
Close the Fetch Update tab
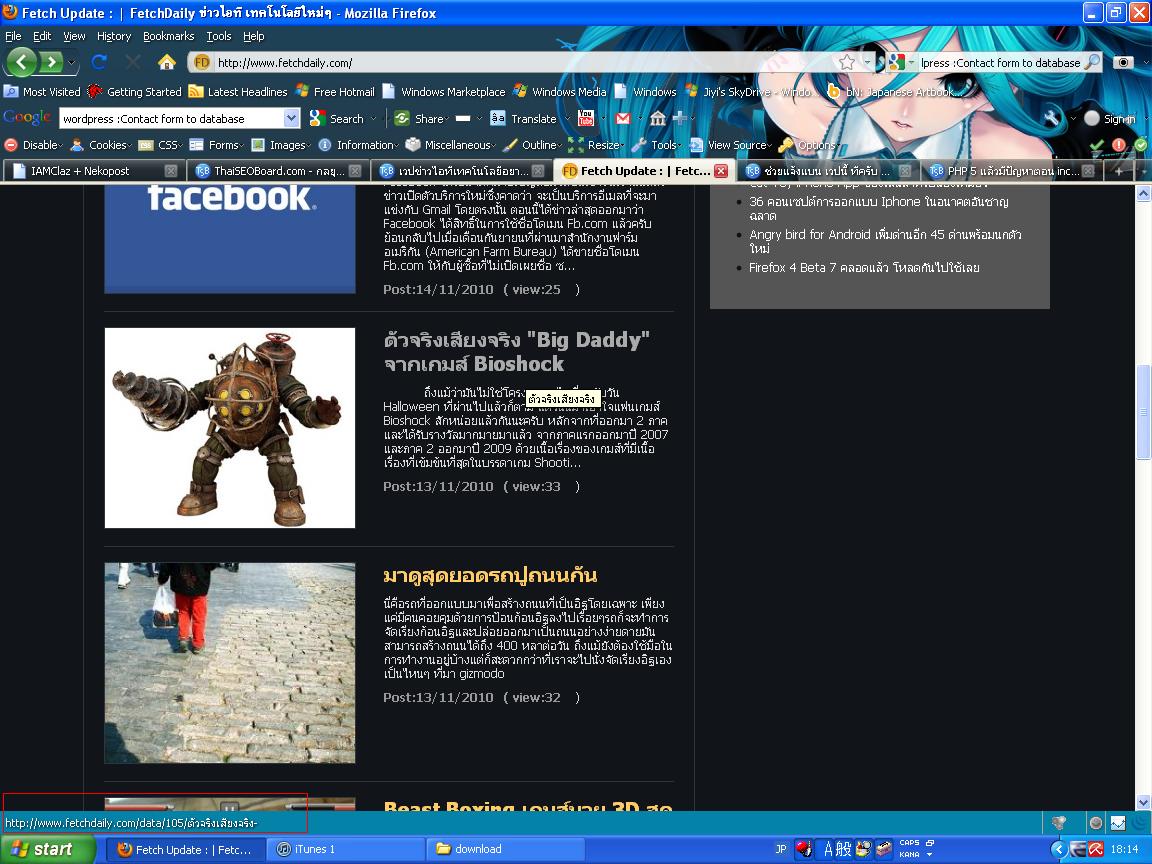point(721,170)
